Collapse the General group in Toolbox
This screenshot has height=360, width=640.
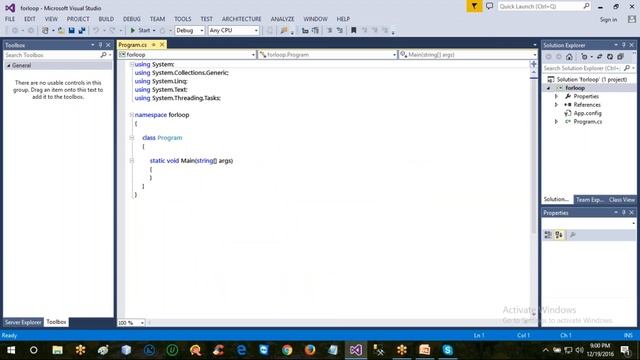click(9, 66)
